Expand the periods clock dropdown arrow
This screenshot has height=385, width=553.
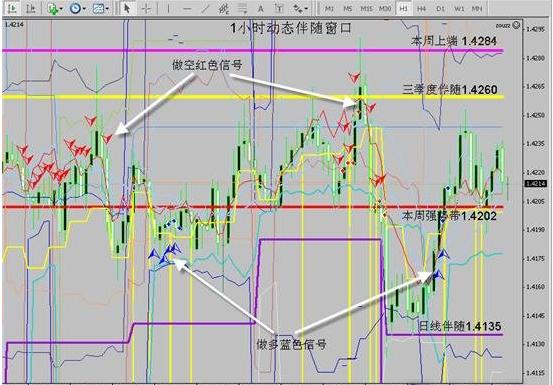click(x=84, y=9)
